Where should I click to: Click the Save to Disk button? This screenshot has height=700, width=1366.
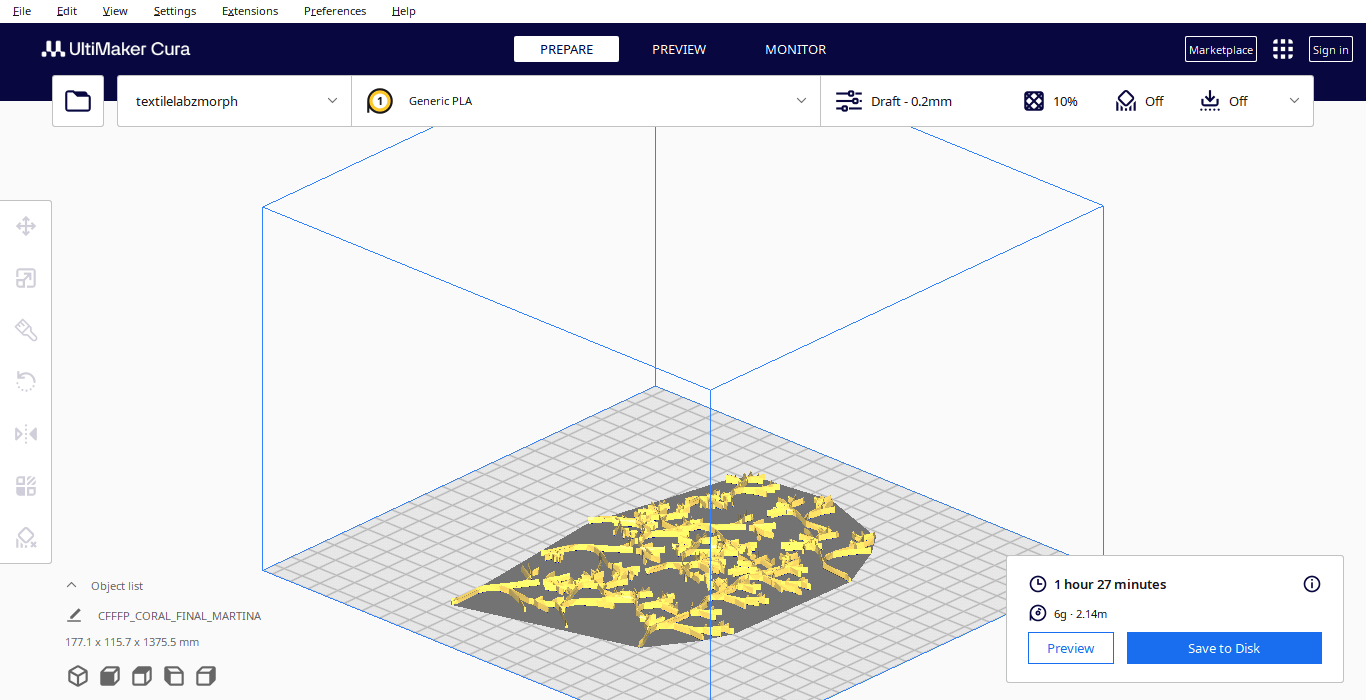pyautogui.click(x=1223, y=648)
